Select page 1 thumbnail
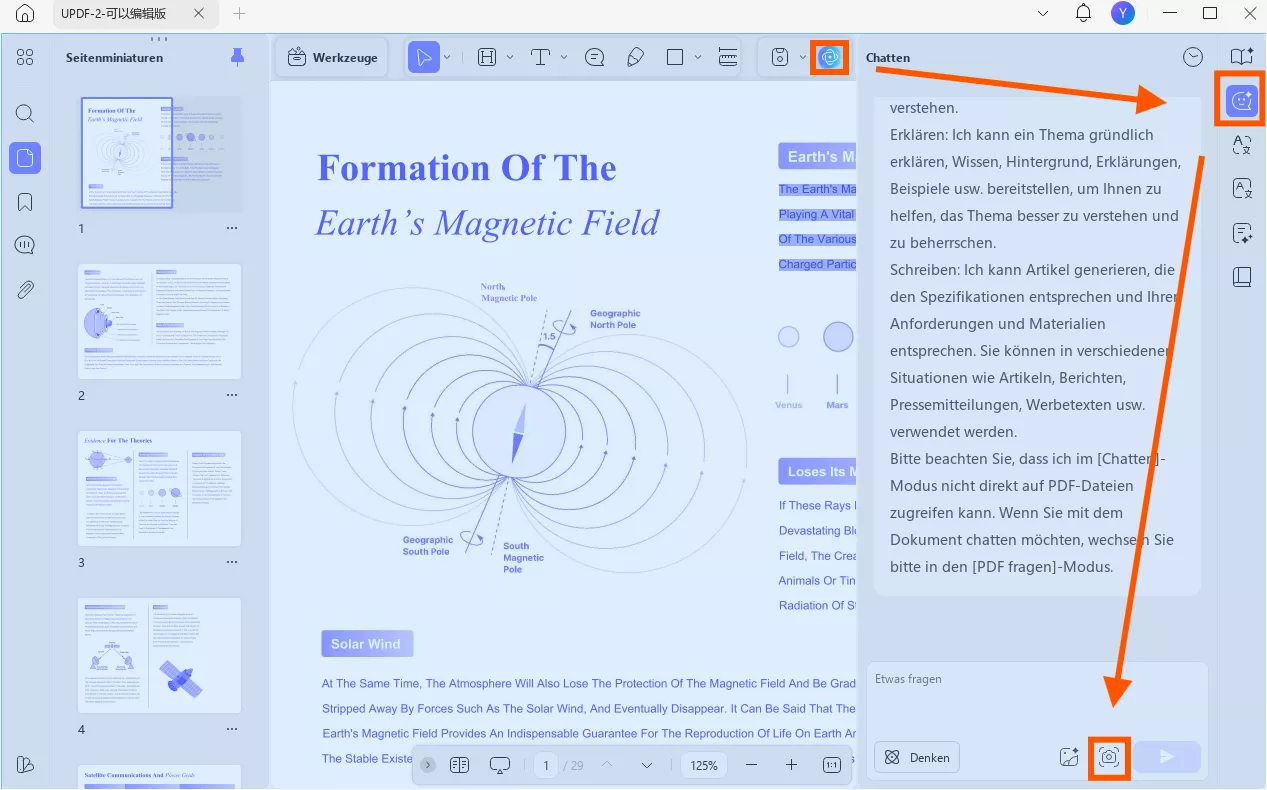 pyautogui.click(x=160, y=153)
